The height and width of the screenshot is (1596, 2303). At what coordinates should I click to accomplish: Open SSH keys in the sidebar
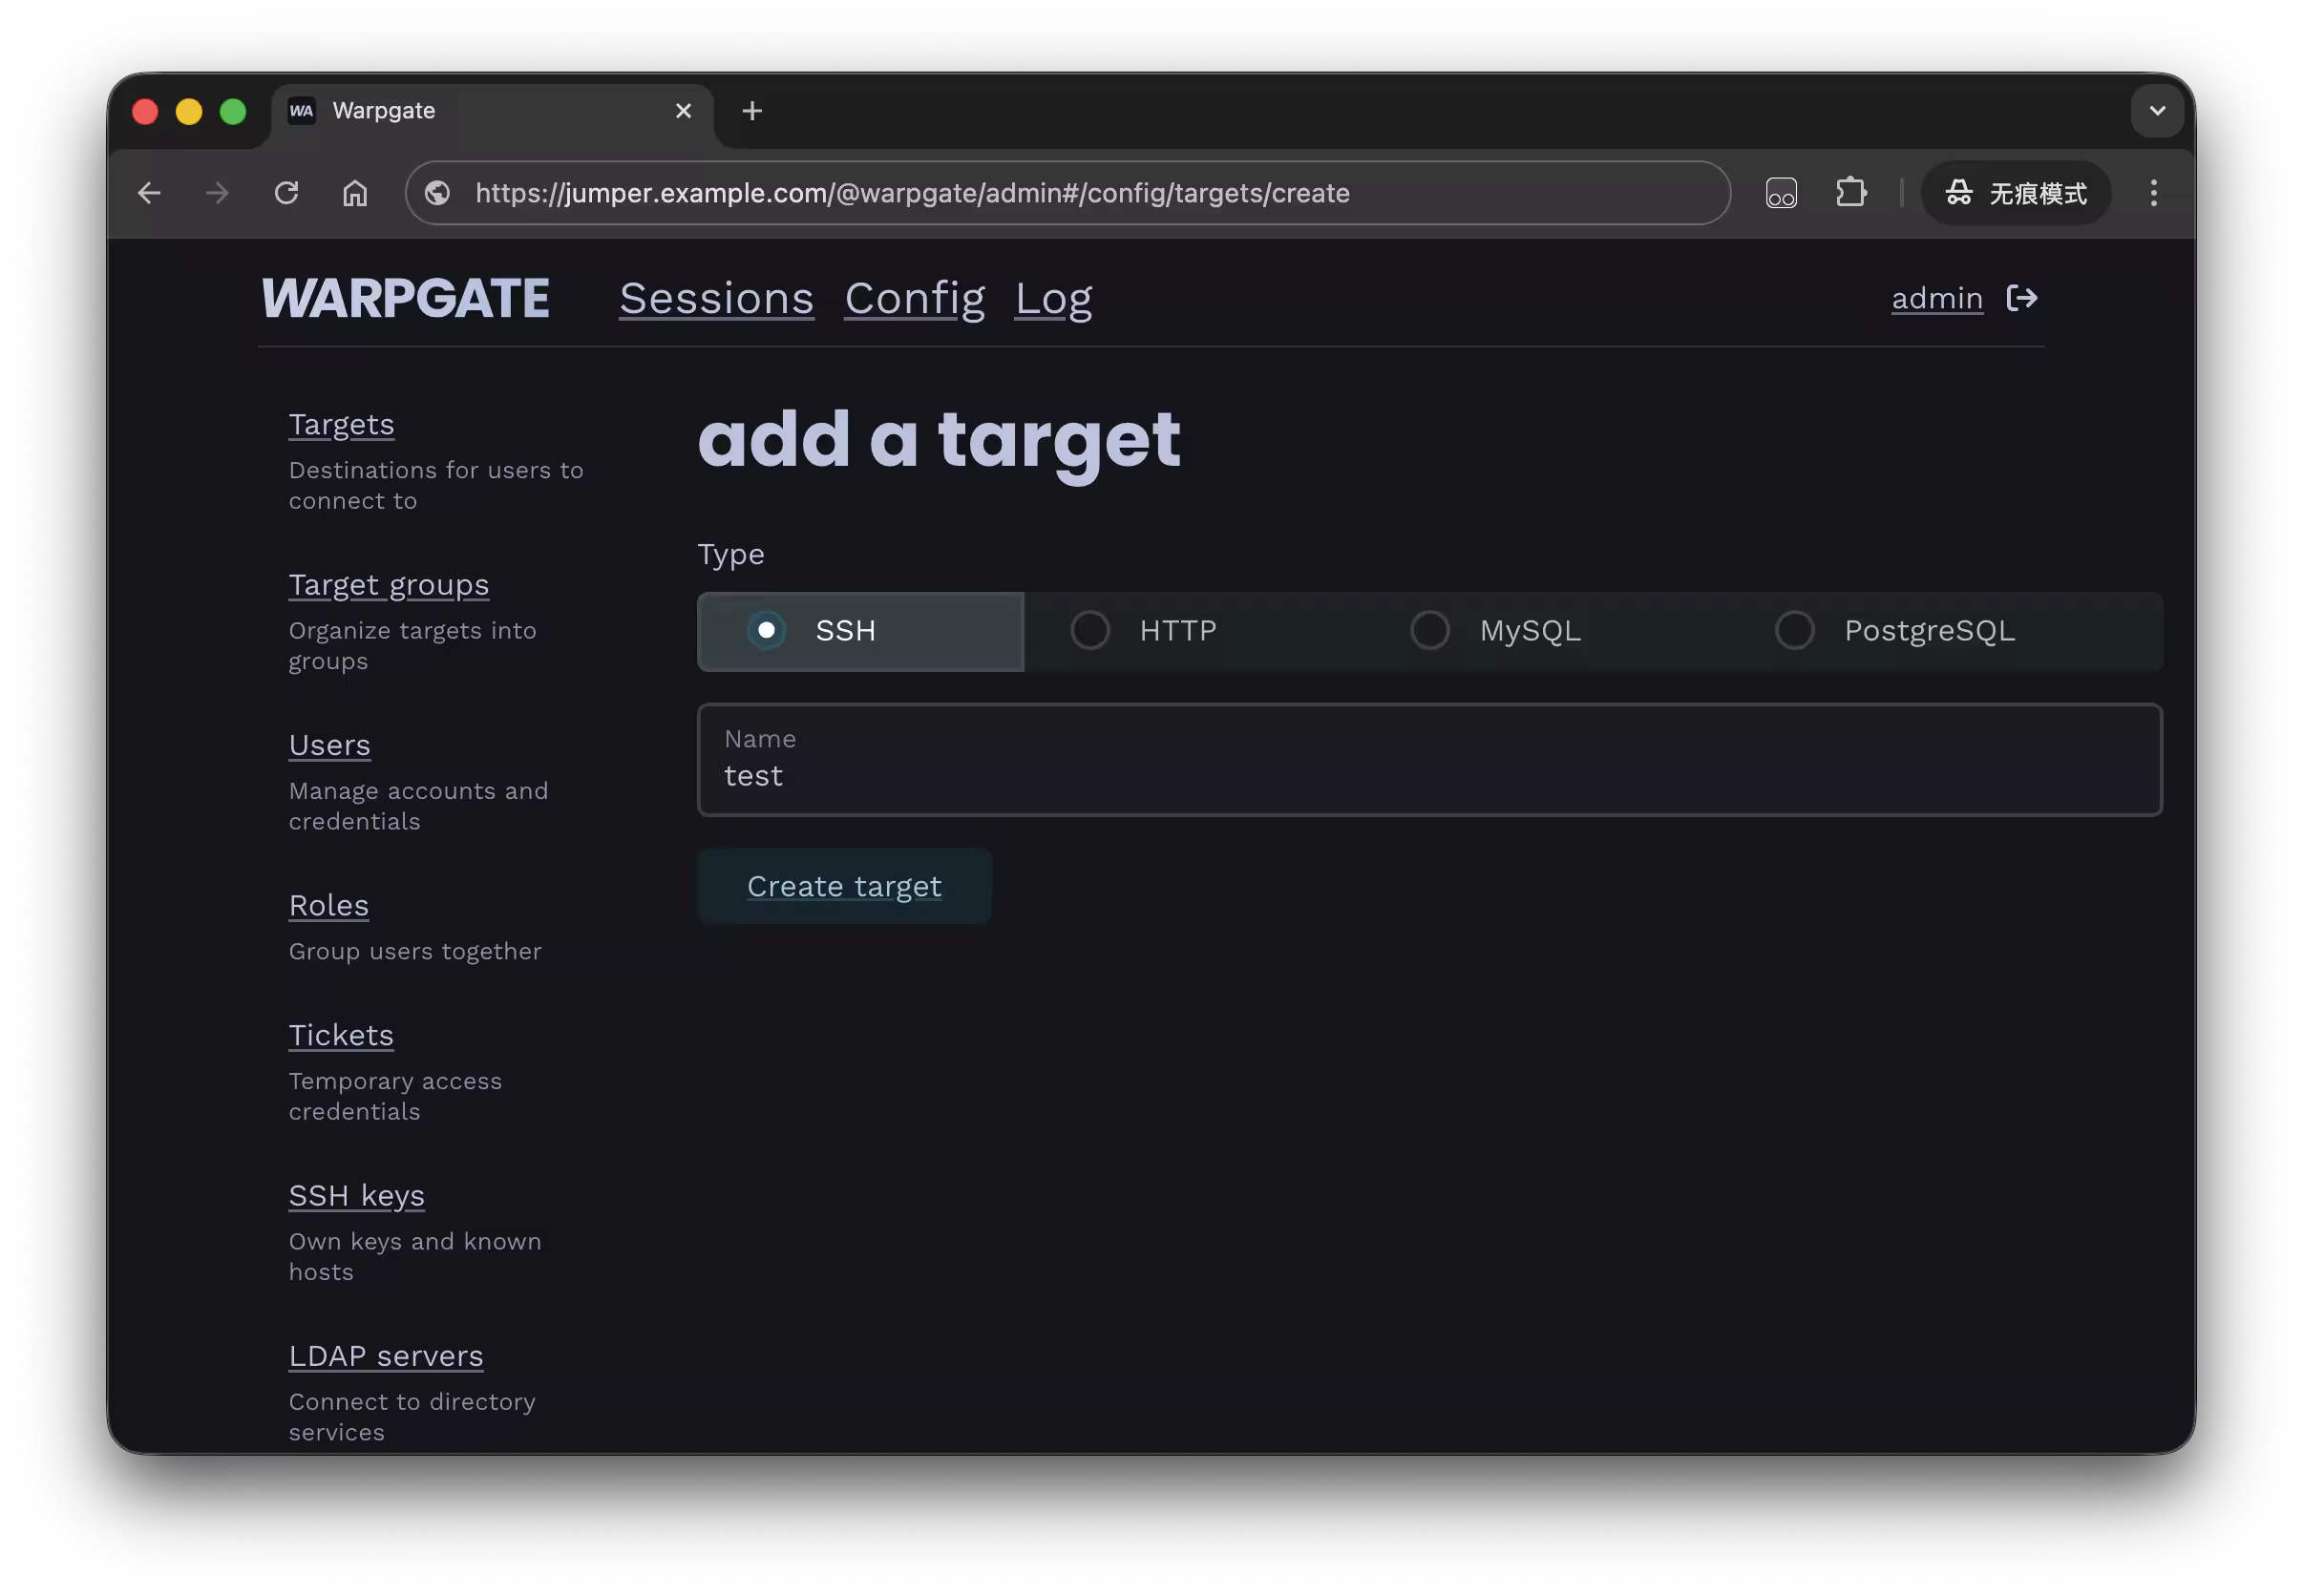[x=356, y=1196]
